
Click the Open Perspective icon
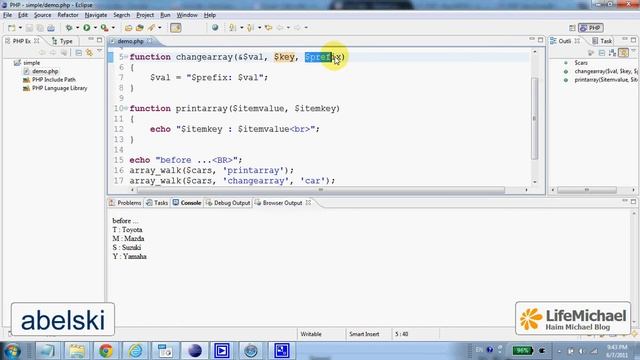pyautogui.click(x=572, y=28)
